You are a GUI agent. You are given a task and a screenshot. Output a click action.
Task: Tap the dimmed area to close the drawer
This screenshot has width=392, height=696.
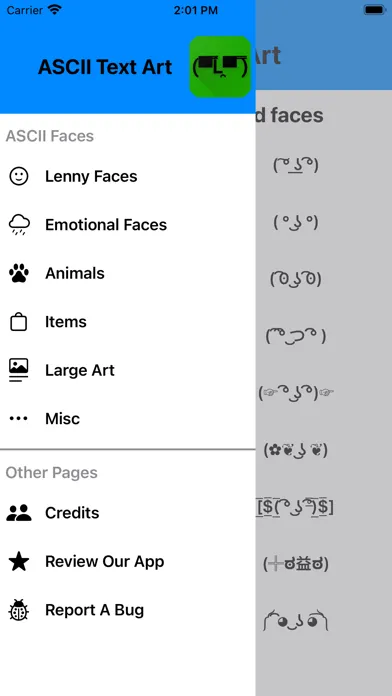click(324, 399)
